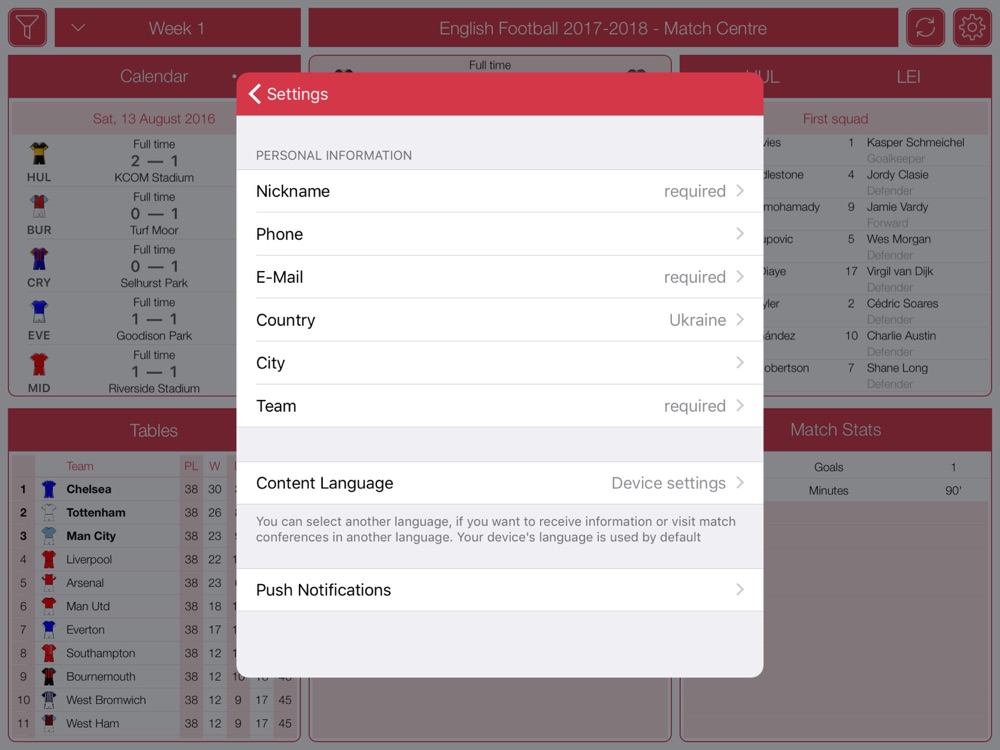Open the E-Mail row chevron

[740, 277]
